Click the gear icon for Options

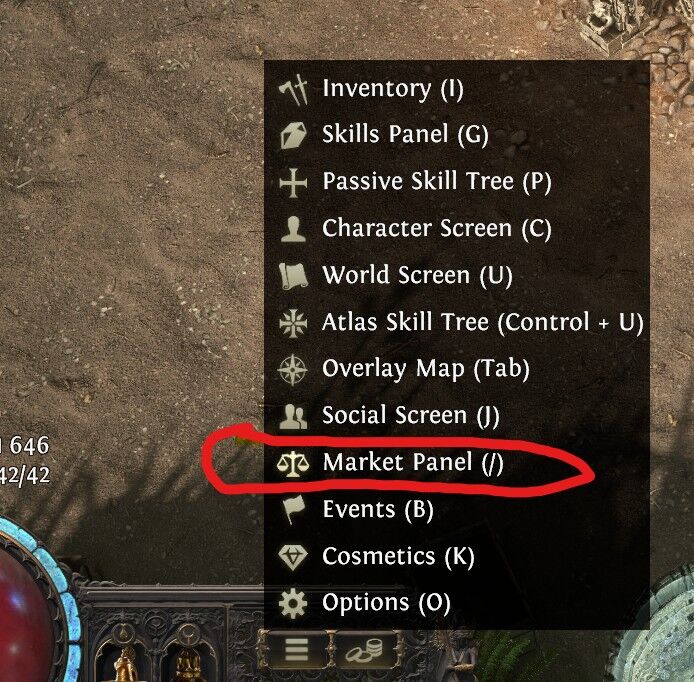point(293,603)
